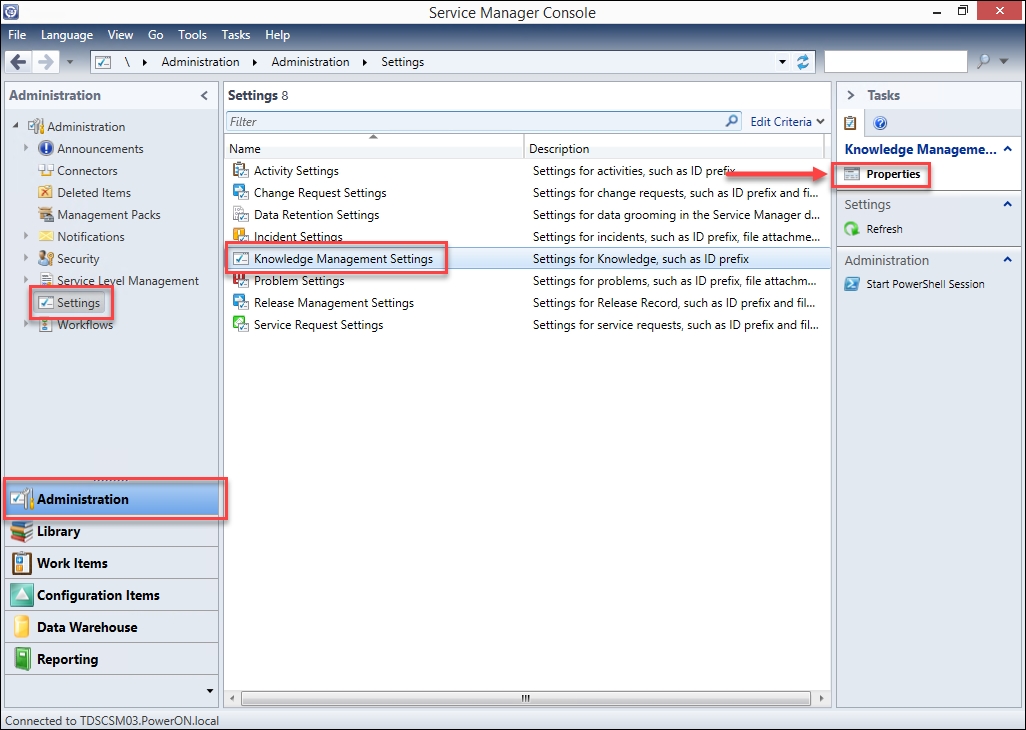This screenshot has width=1026, height=730.
Task: Click the Refresh task link
Action: pos(884,229)
